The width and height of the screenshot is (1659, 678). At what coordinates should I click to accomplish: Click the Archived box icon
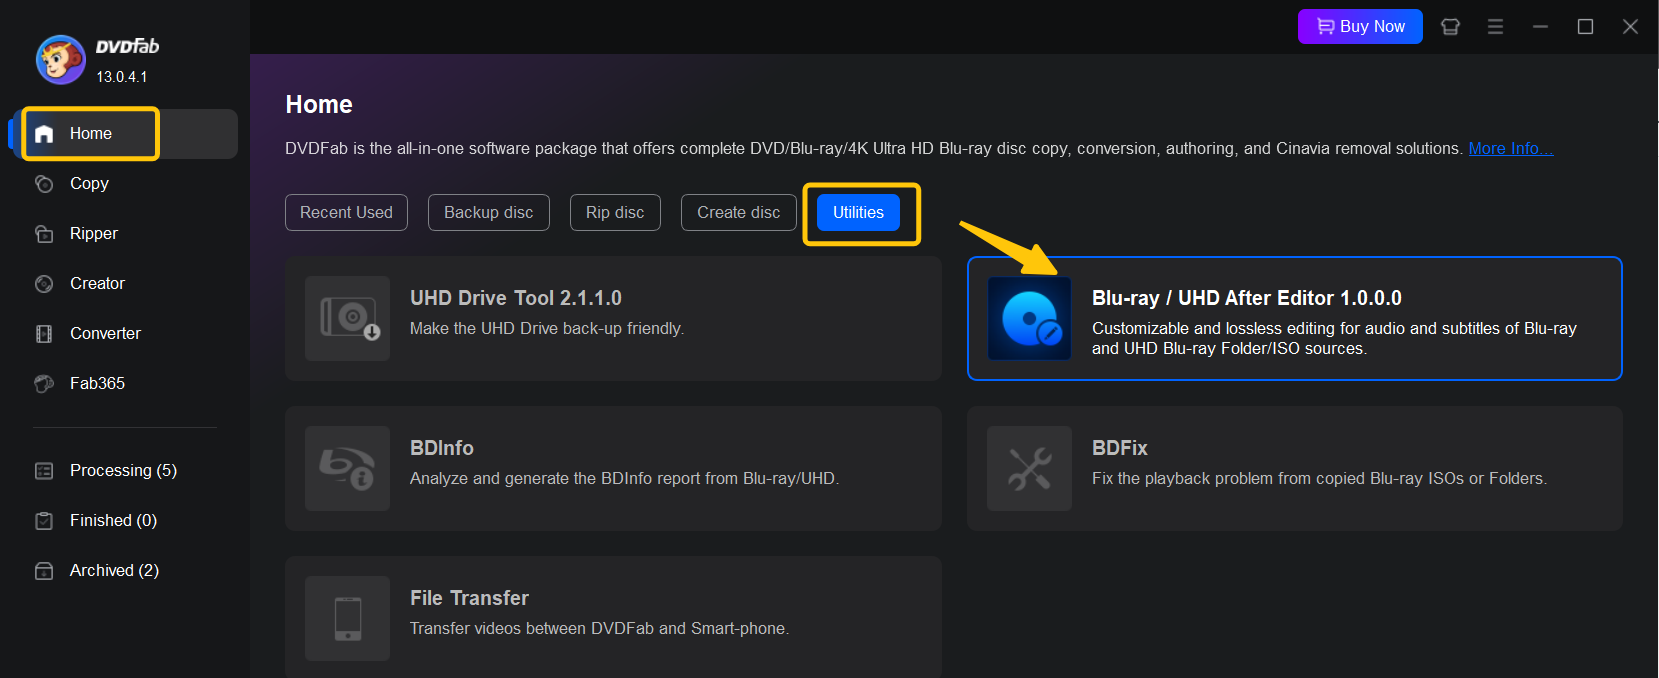coord(44,571)
